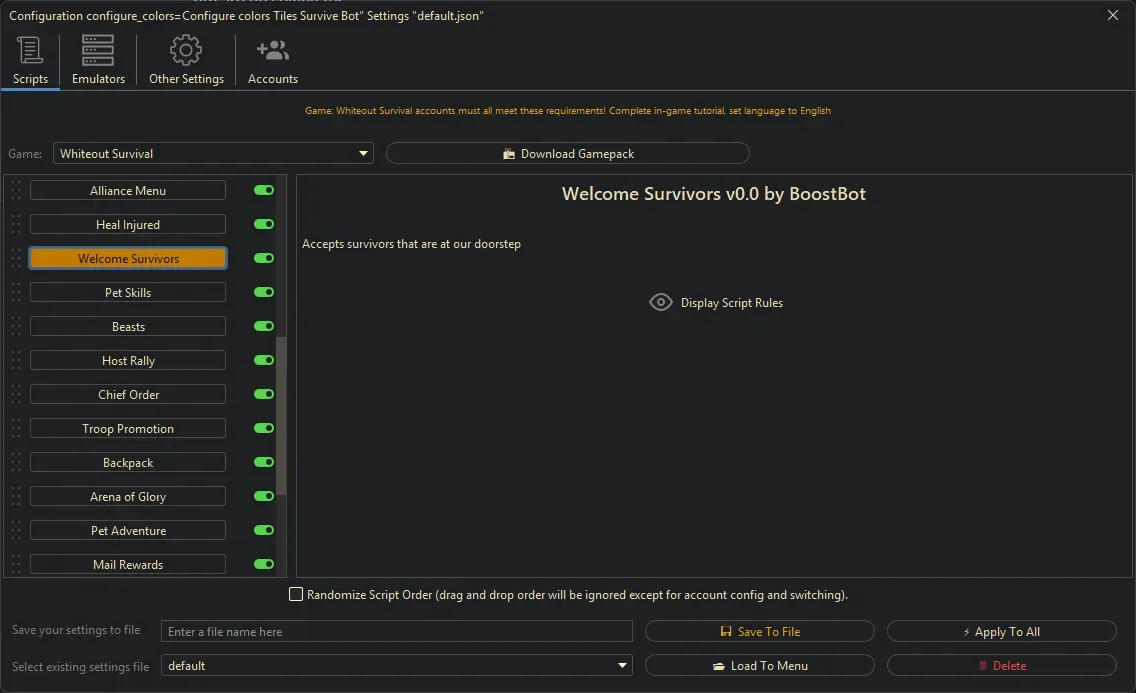1136x693 pixels.
Task: Open the Other Settings gear icon
Action: [x=186, y=50]
